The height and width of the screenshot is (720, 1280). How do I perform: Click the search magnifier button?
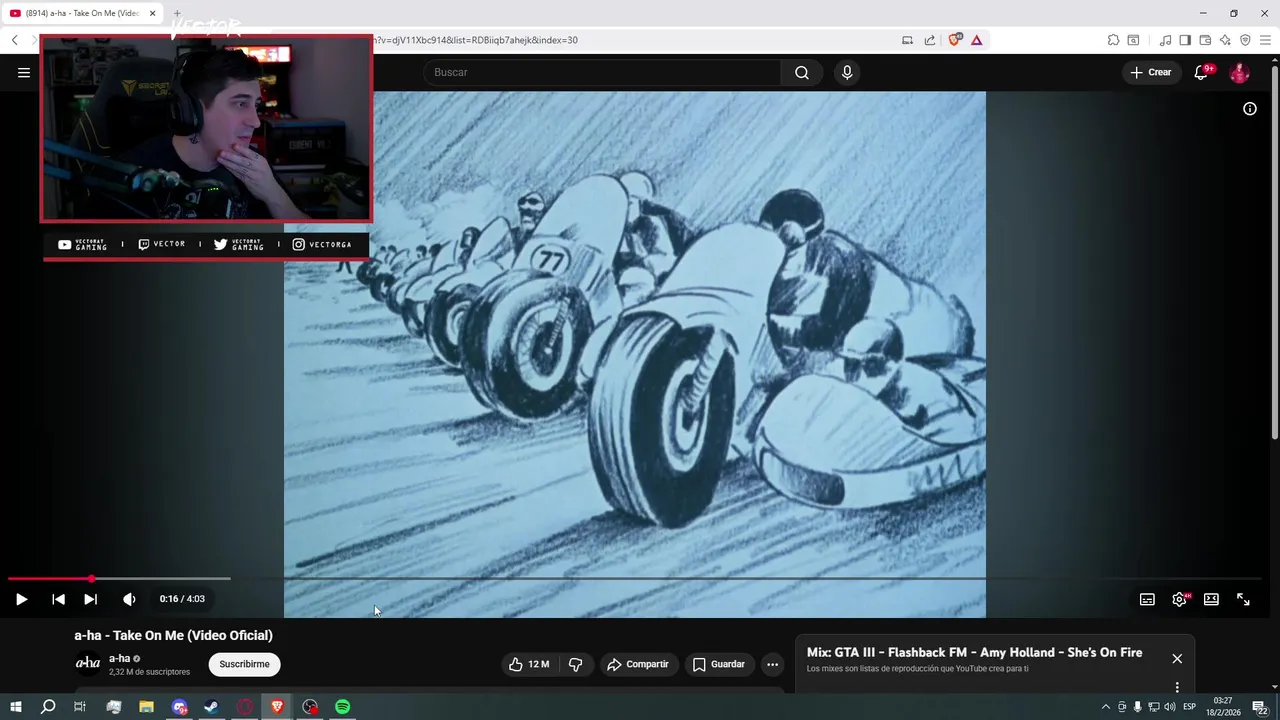802,72
